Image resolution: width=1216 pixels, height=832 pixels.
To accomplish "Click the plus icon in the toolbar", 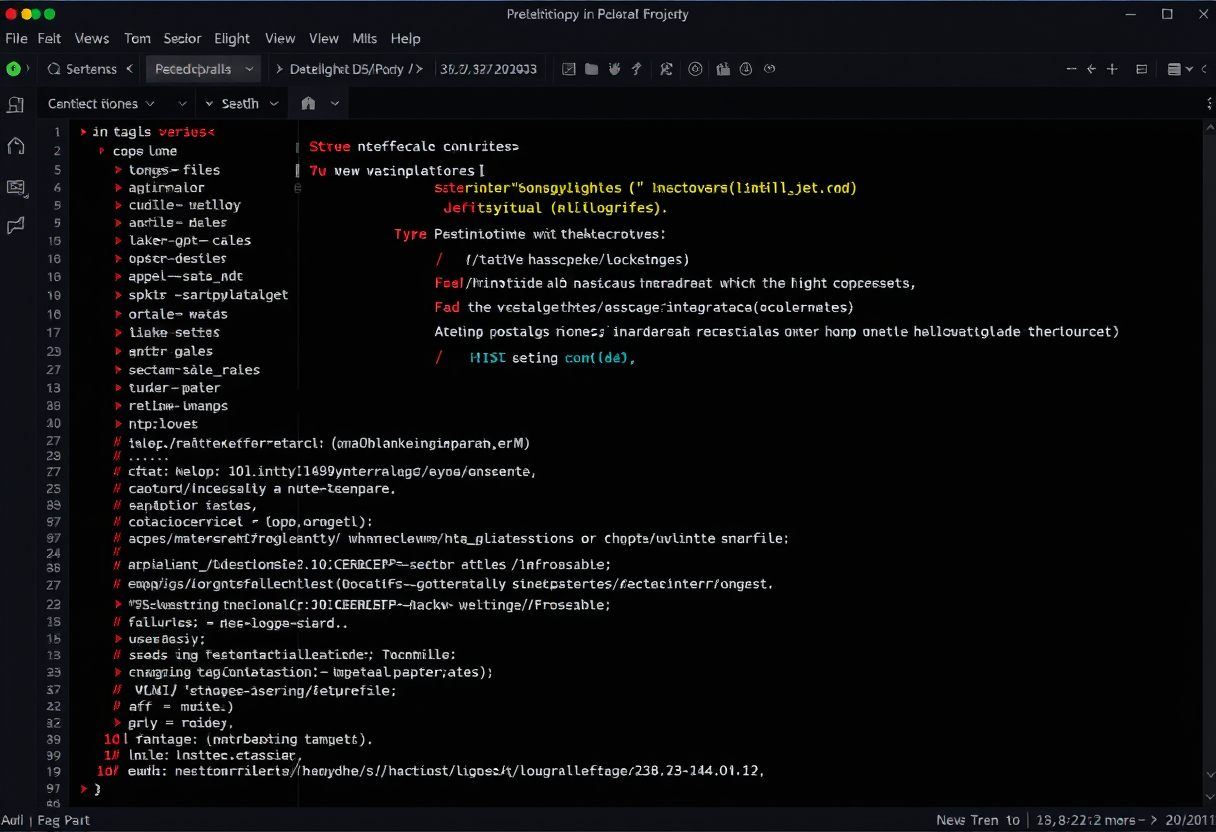I will coord(1112,69).
